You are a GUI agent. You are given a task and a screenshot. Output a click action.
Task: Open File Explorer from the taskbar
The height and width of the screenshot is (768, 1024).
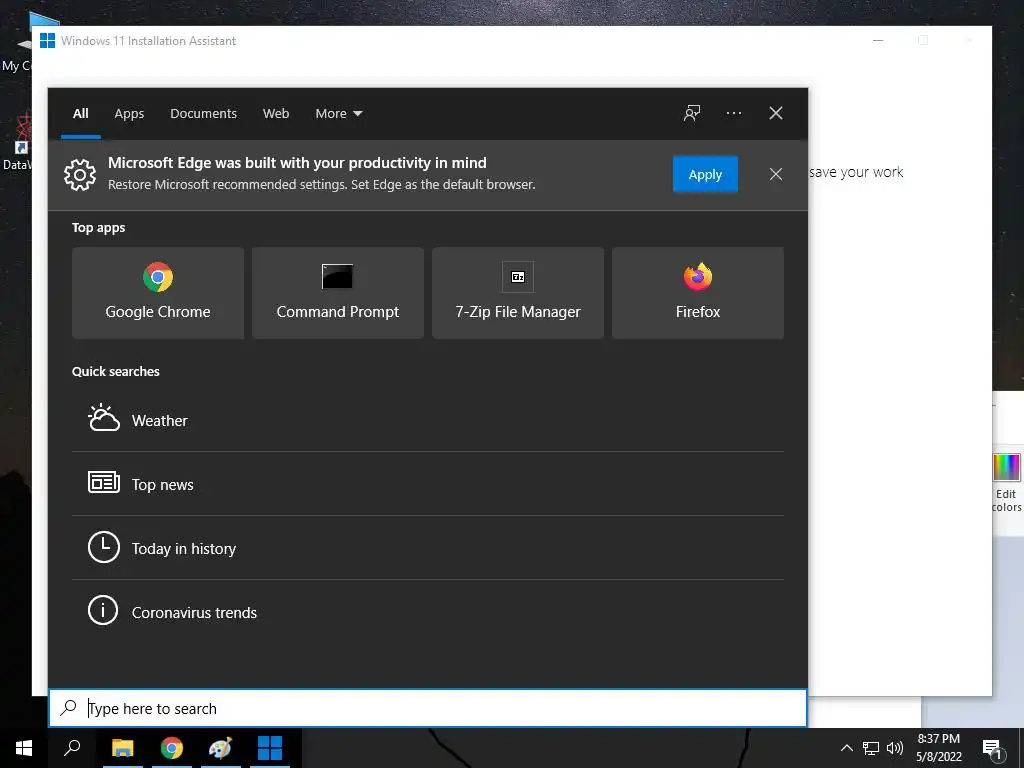tap(122, 748)
